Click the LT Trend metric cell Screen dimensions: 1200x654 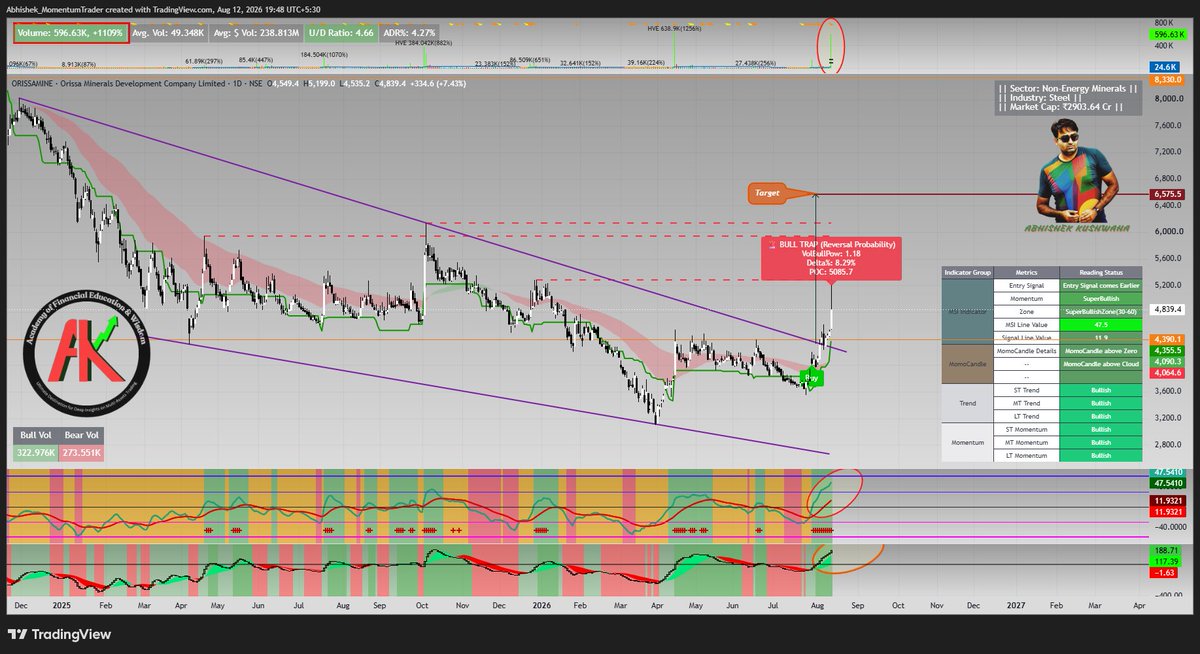pyautogui.click(x=1024, y=416)
